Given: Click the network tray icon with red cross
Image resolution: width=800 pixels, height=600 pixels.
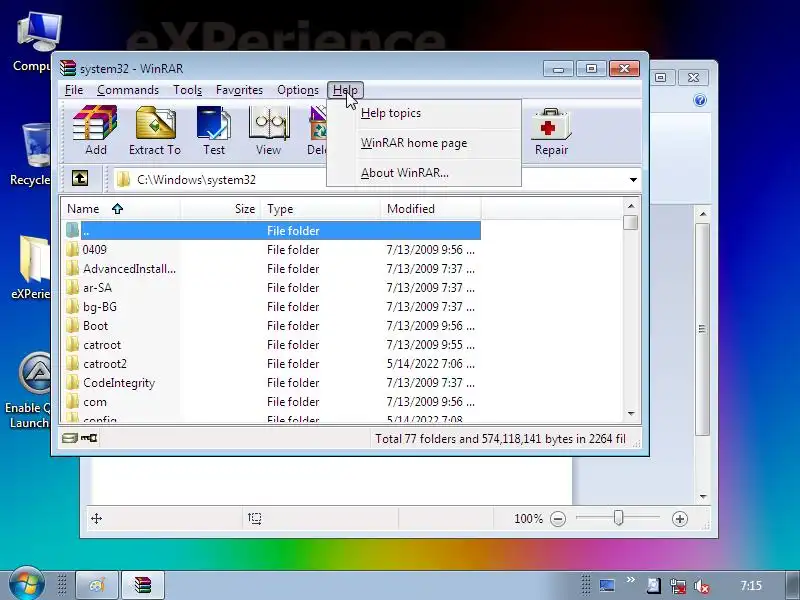Looking at the screenshot, I should (x=678, y=586).
